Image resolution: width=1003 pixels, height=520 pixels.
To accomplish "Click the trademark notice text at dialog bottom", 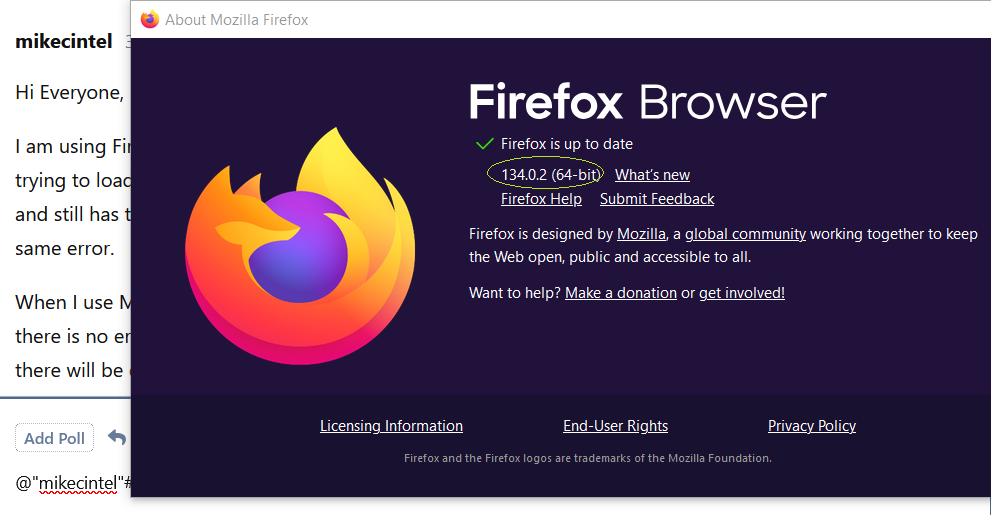I will click(588, 458).
